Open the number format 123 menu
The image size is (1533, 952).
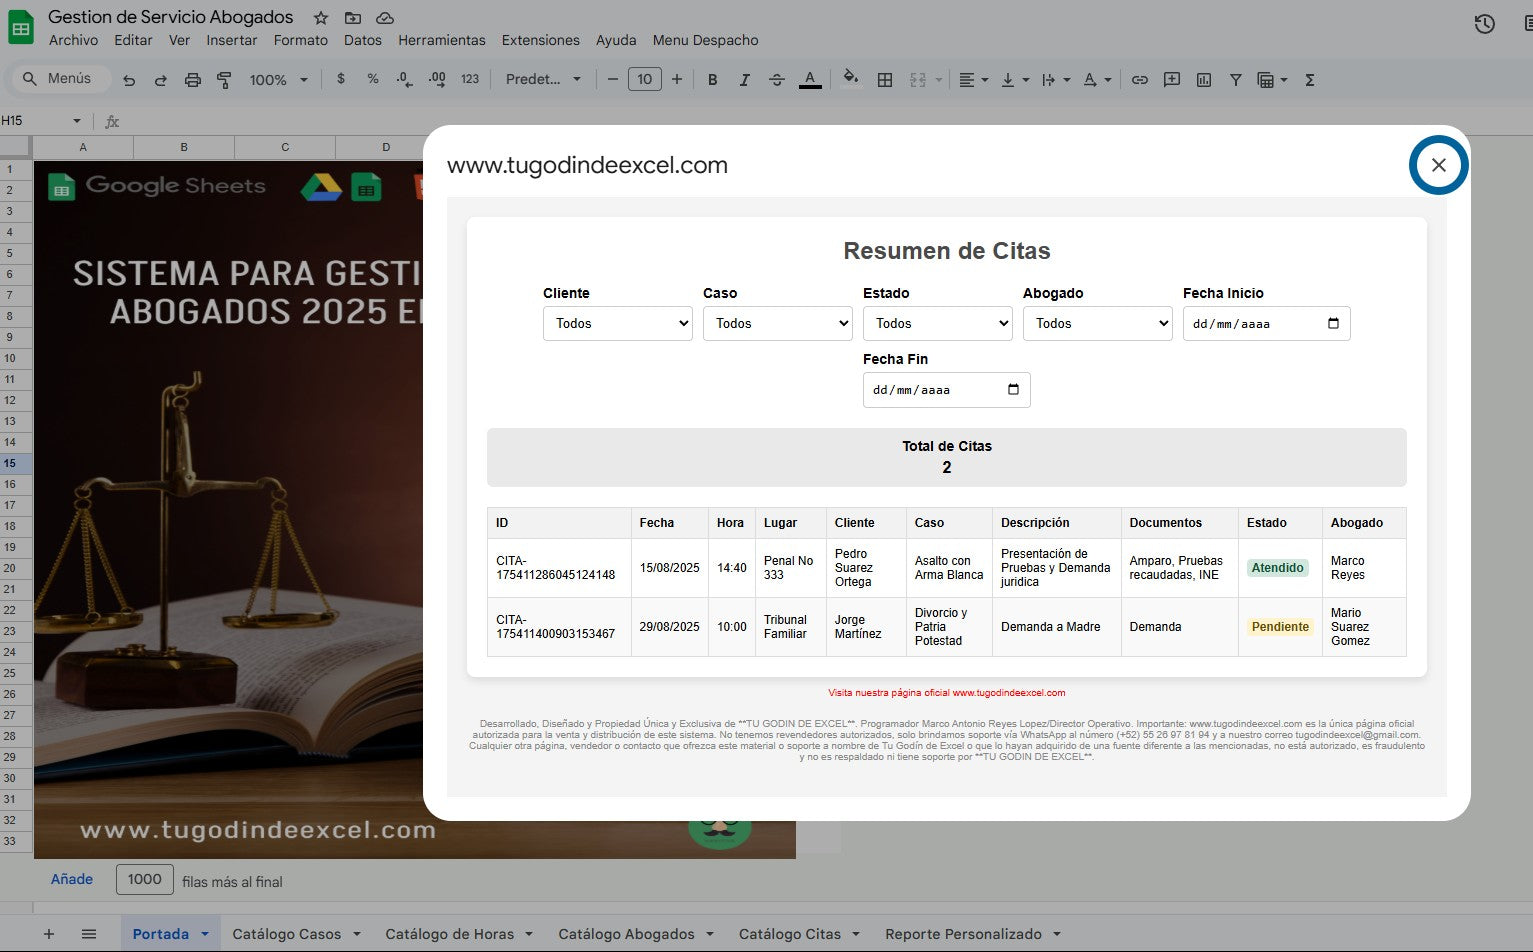[x=470, y=79]
